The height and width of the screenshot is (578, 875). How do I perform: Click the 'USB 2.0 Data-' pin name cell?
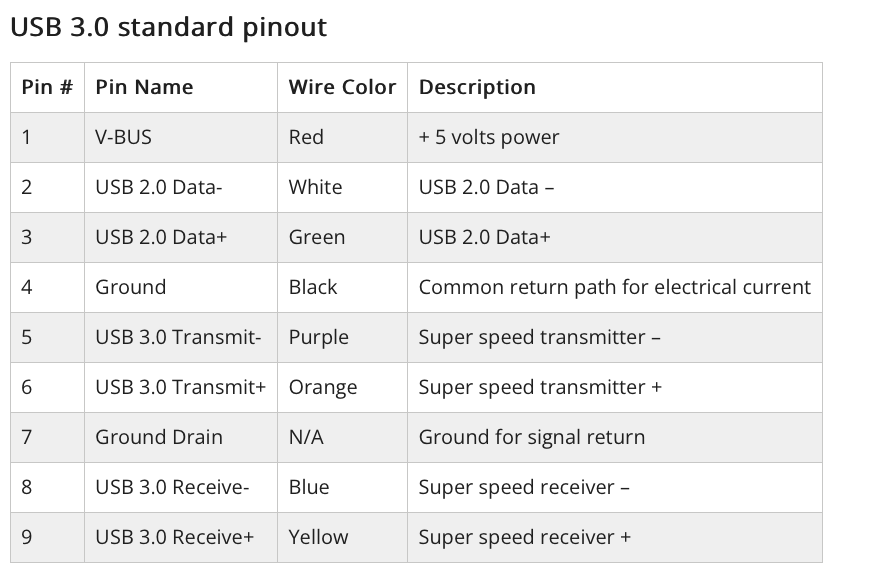point(181,187)
